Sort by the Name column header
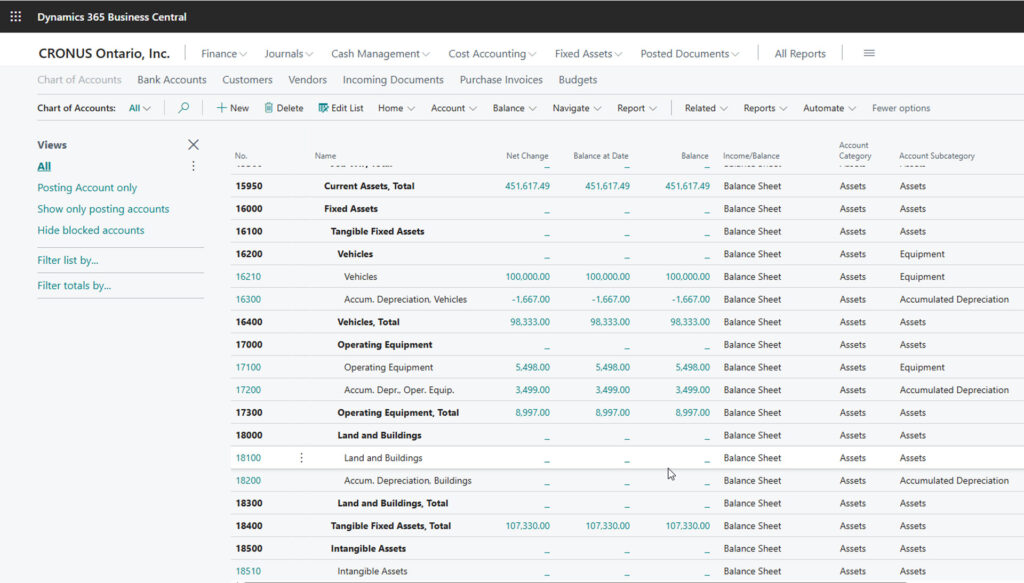The image size is (1024, 583). point(325,155)
